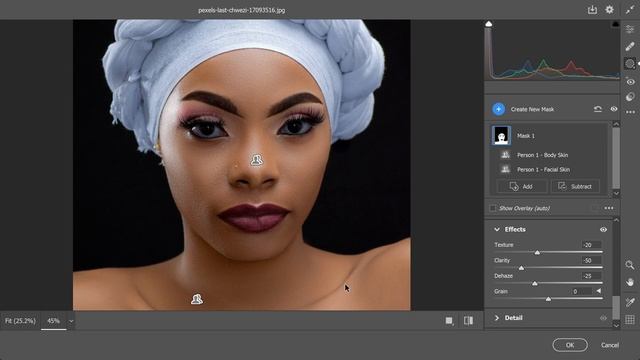Click the filename pexels-last-chwezi title
Image resolution: width=640 pixels, height=360 pixels.
242,10
